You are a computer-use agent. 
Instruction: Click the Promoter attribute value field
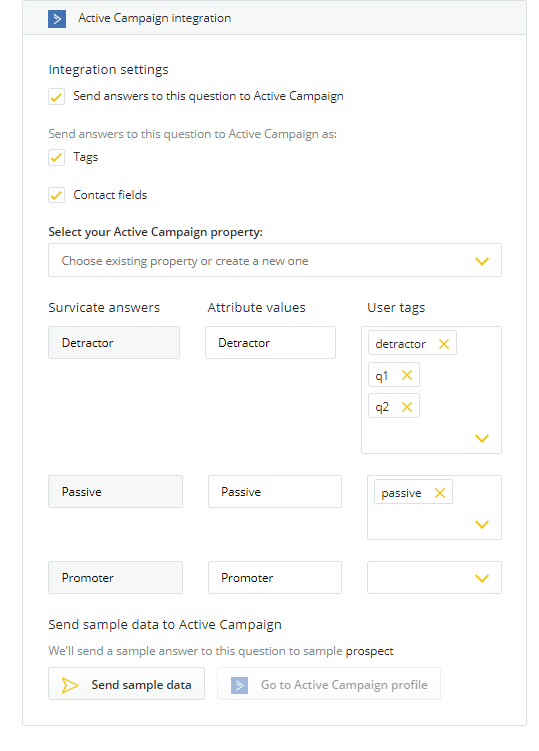point(275,578)
